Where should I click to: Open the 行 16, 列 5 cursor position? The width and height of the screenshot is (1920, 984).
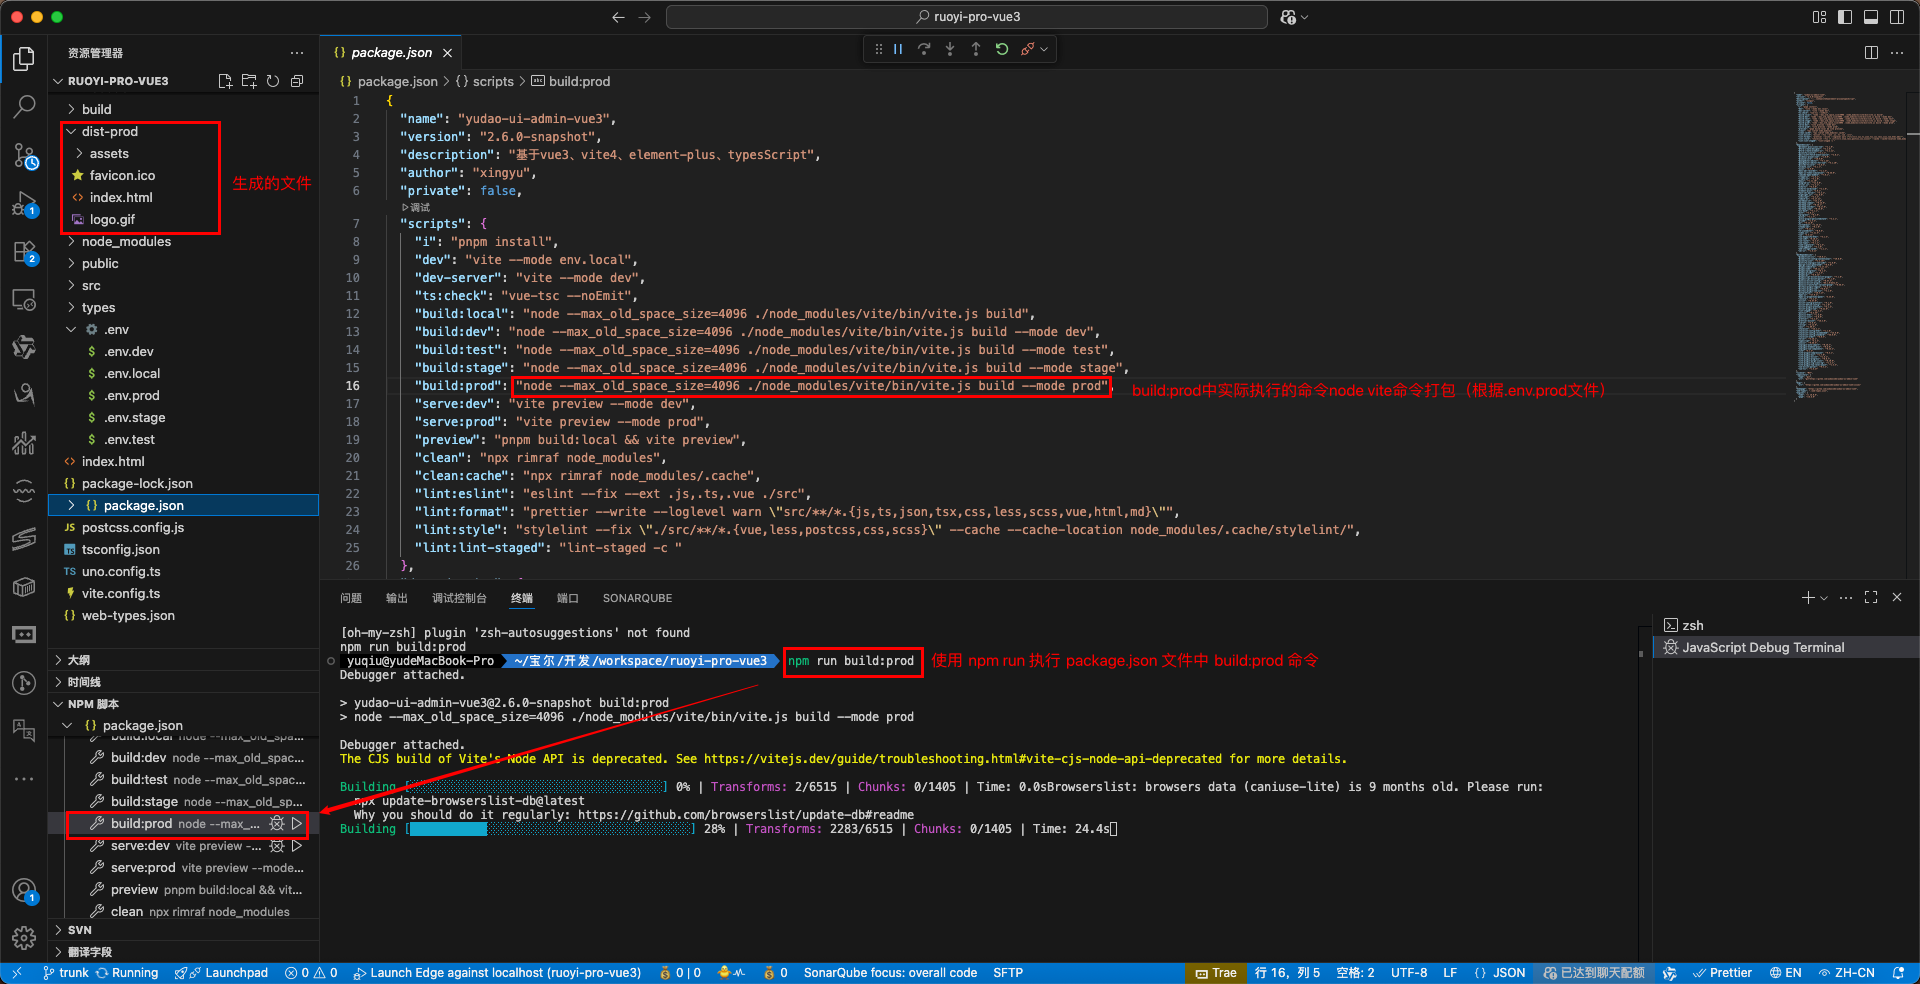click(1287, 973)
